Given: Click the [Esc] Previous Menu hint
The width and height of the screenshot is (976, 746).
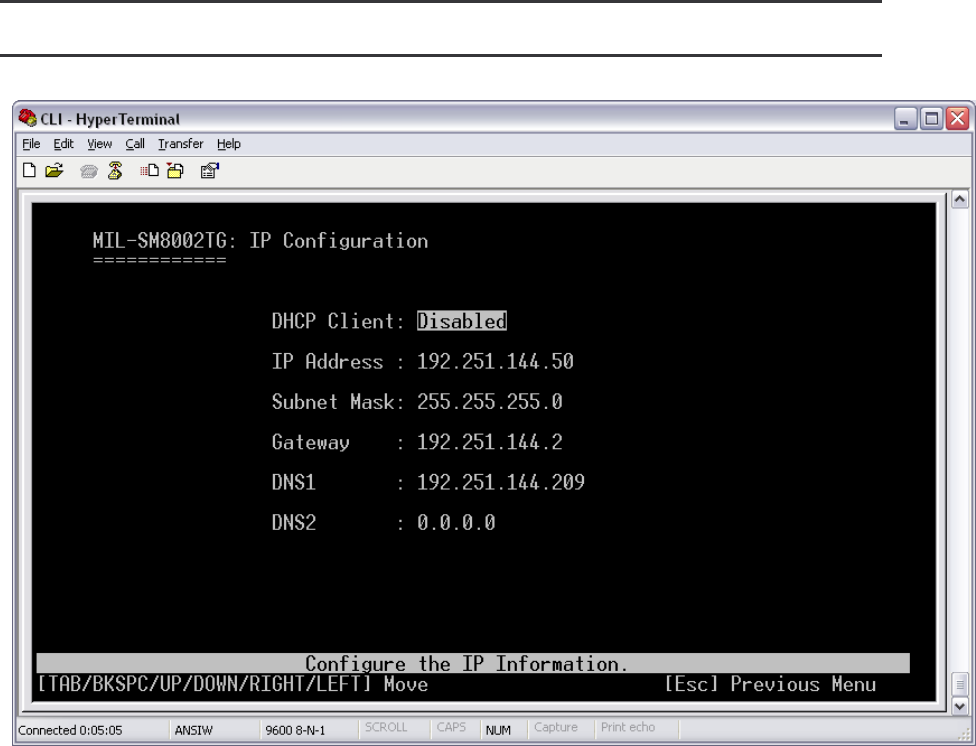Looking at the screenshot, I should tap(771, 684).
